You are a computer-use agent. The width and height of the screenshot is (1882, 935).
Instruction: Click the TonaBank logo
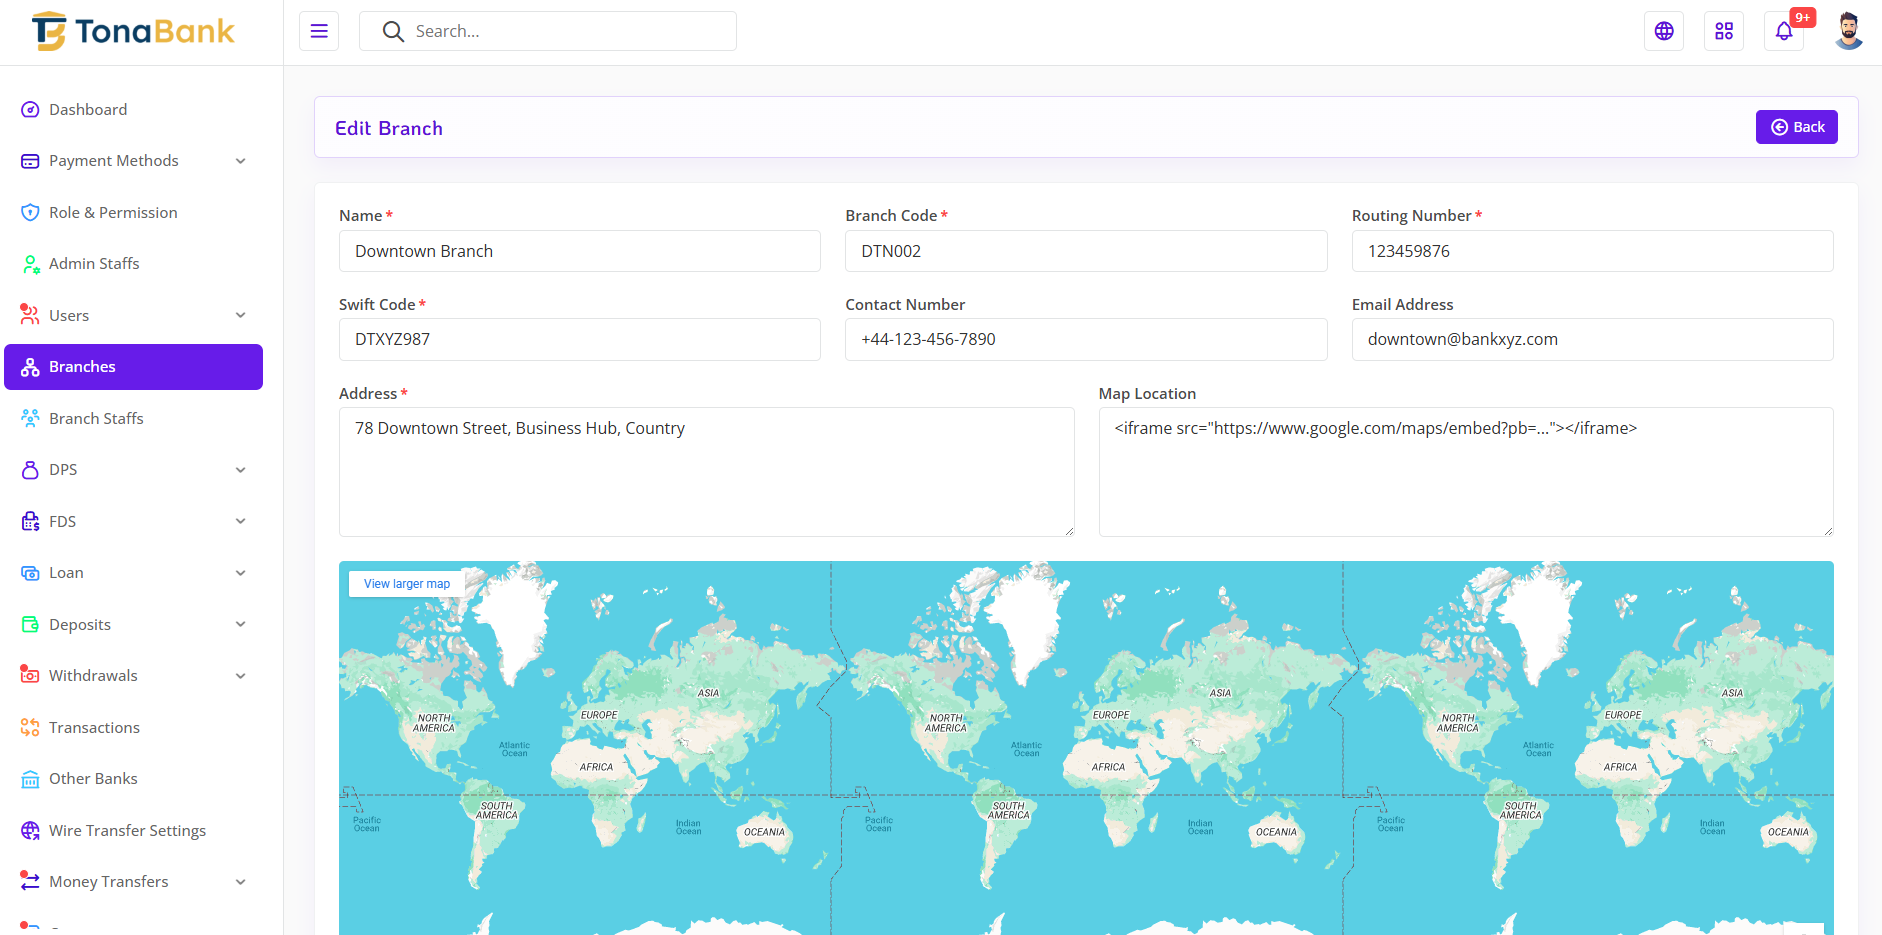point(133,32)
